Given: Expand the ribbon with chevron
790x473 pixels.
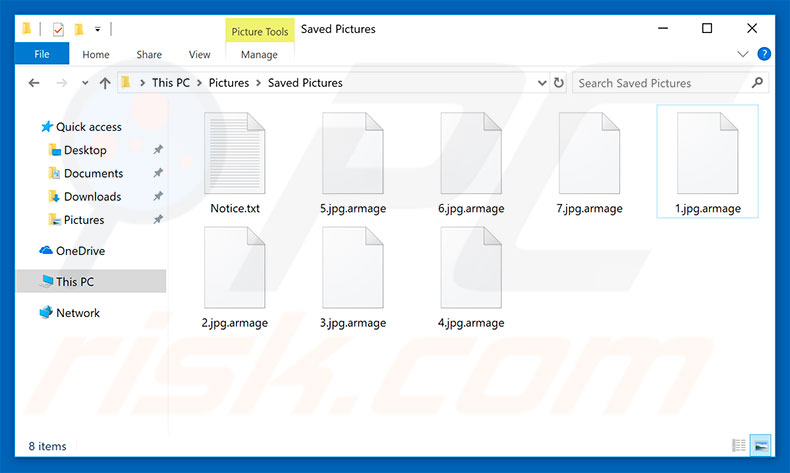Looking at the screenshot, I should tap(743, 54).
